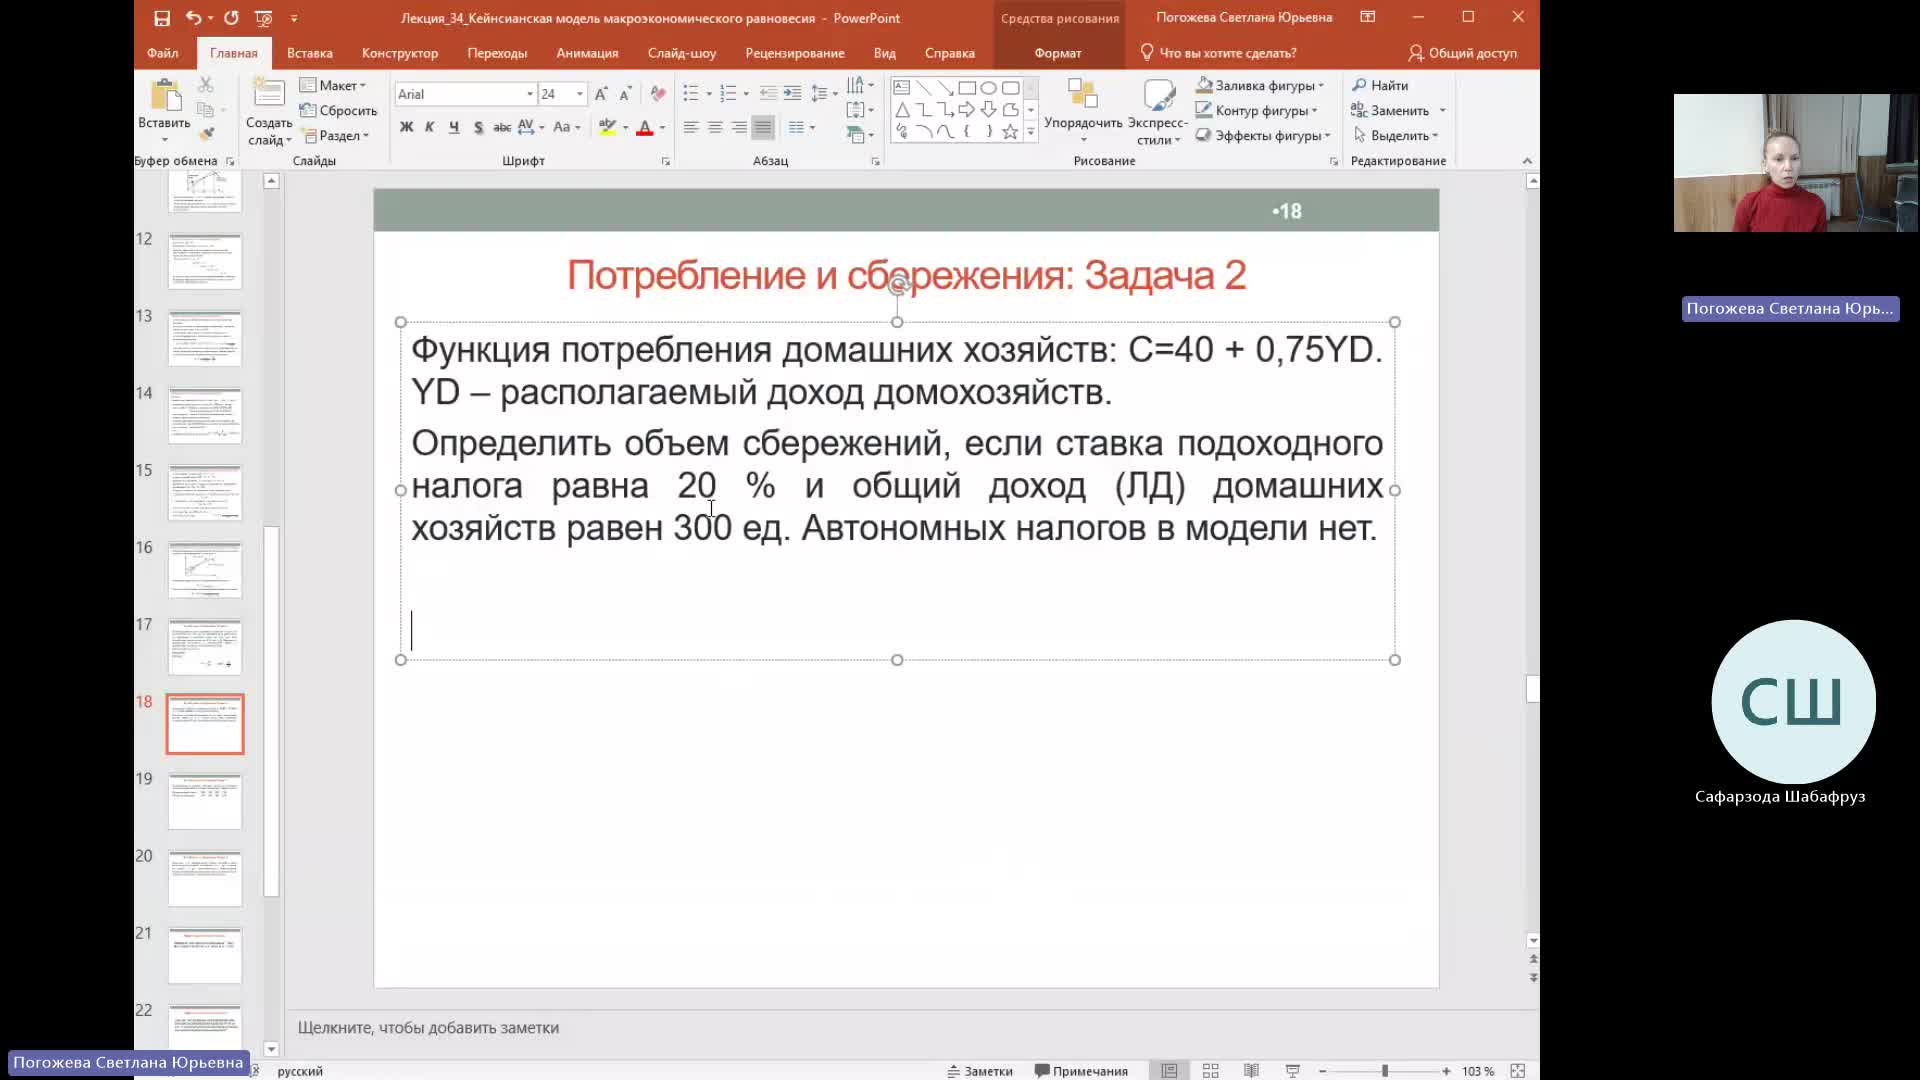This screenshot has width=1920, height=1080.
Task: Insert a text box shape from gallery
Action: click(901, 87)
